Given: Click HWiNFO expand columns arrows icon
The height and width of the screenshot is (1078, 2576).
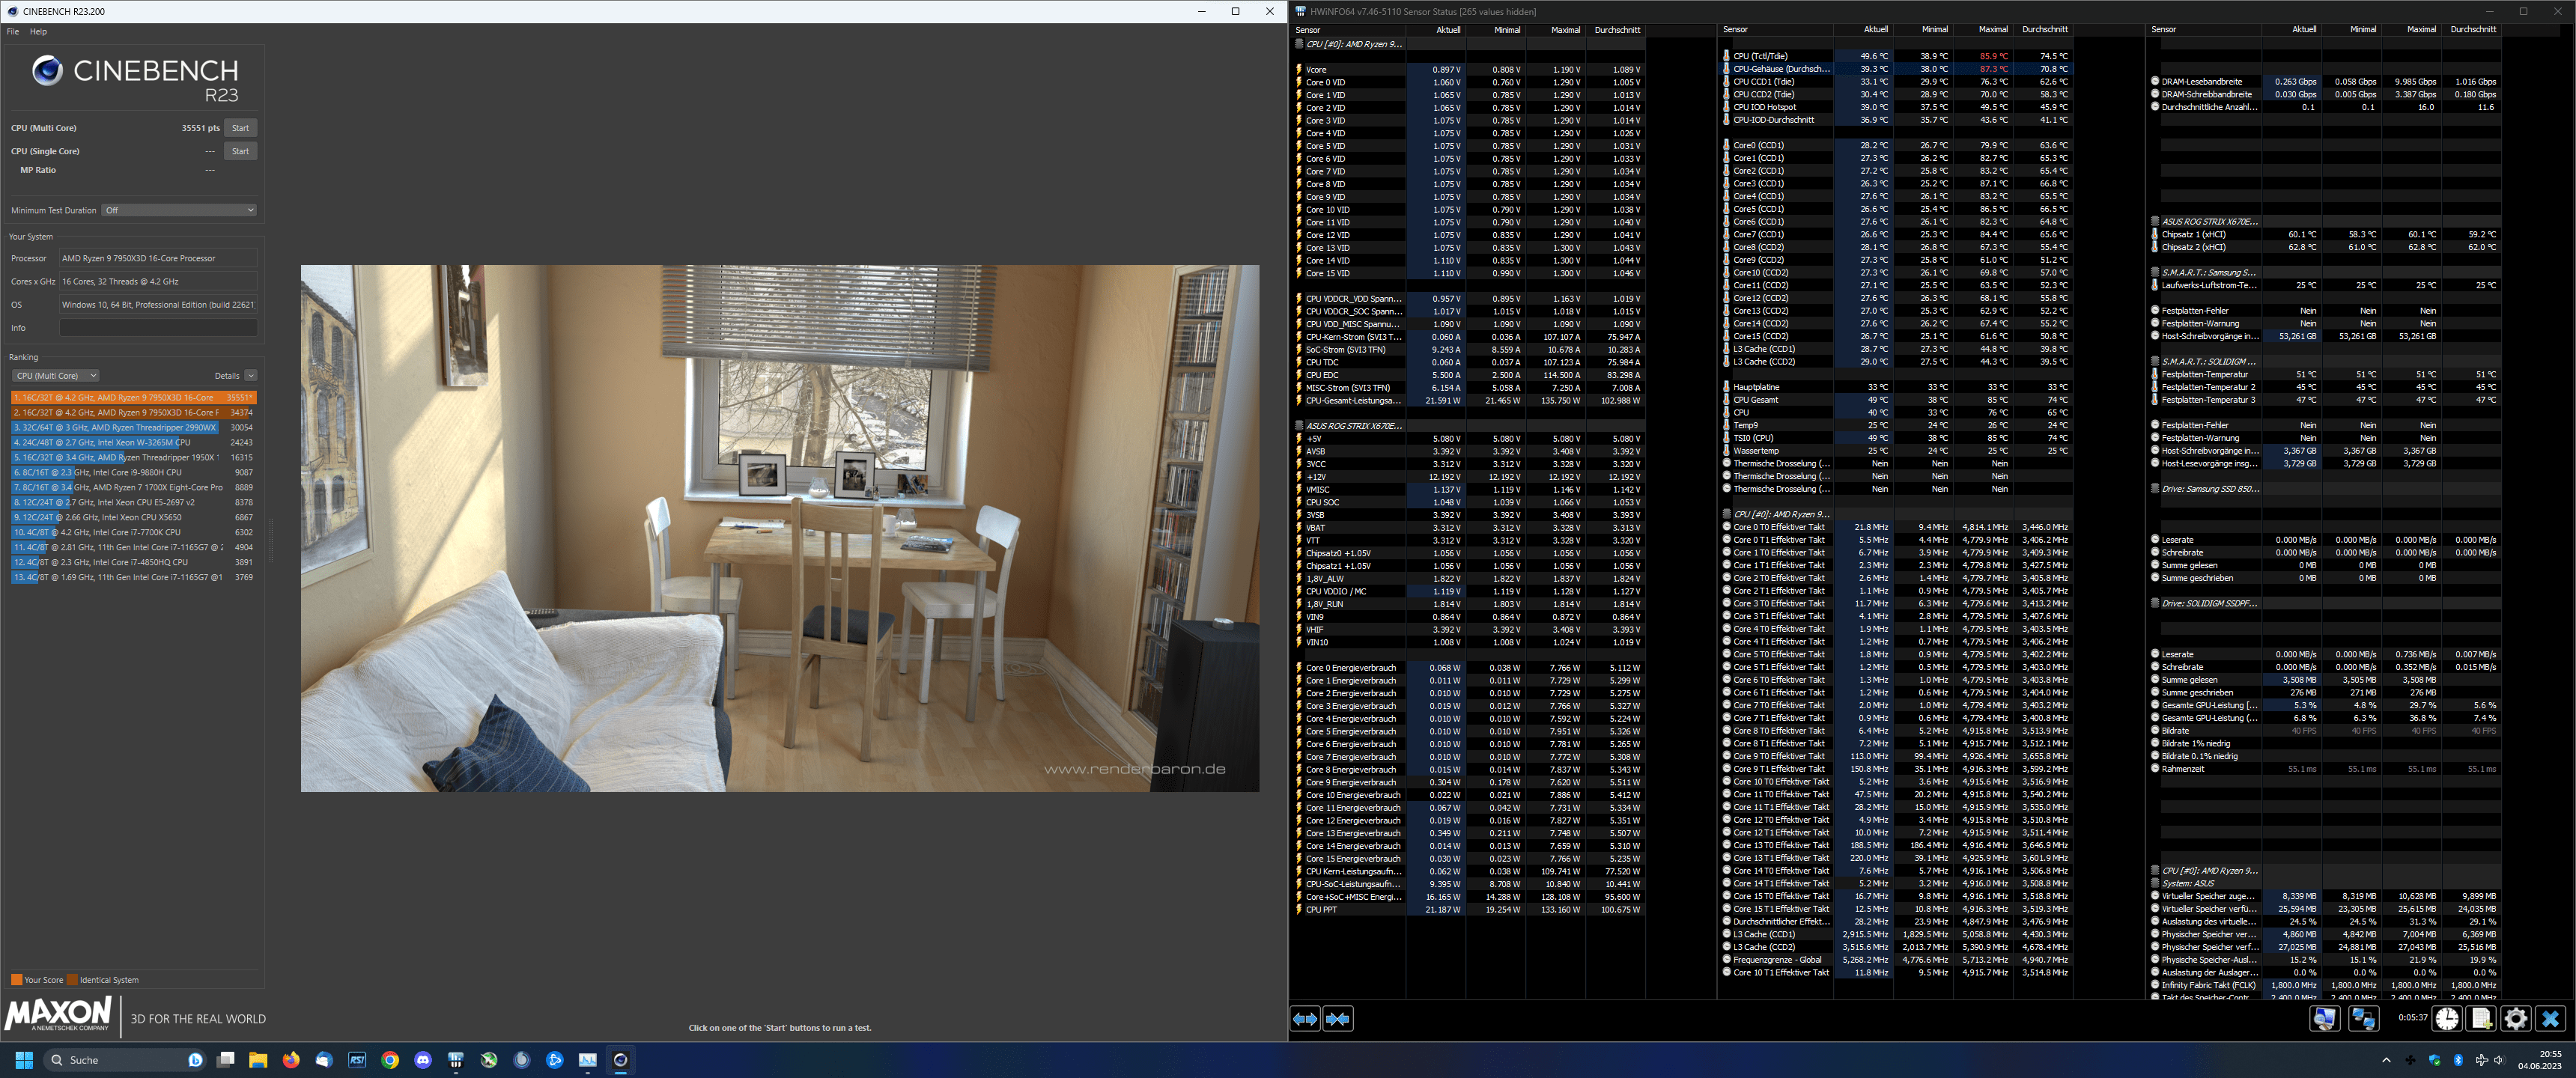Looking at the screenshot, I should pyautogui.click(x=1305, y=1019).
